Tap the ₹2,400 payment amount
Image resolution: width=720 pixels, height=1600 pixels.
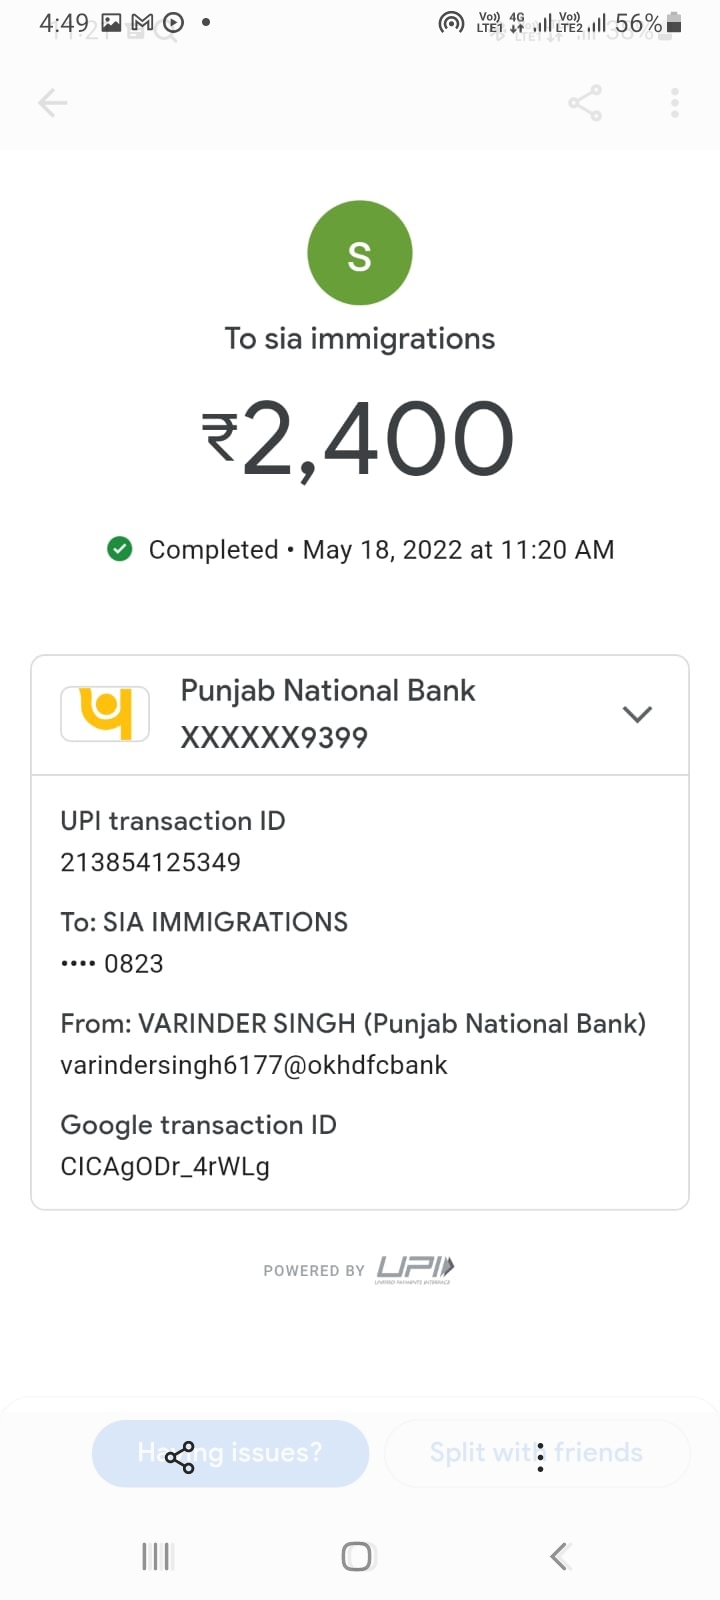(x=360, y=440)
